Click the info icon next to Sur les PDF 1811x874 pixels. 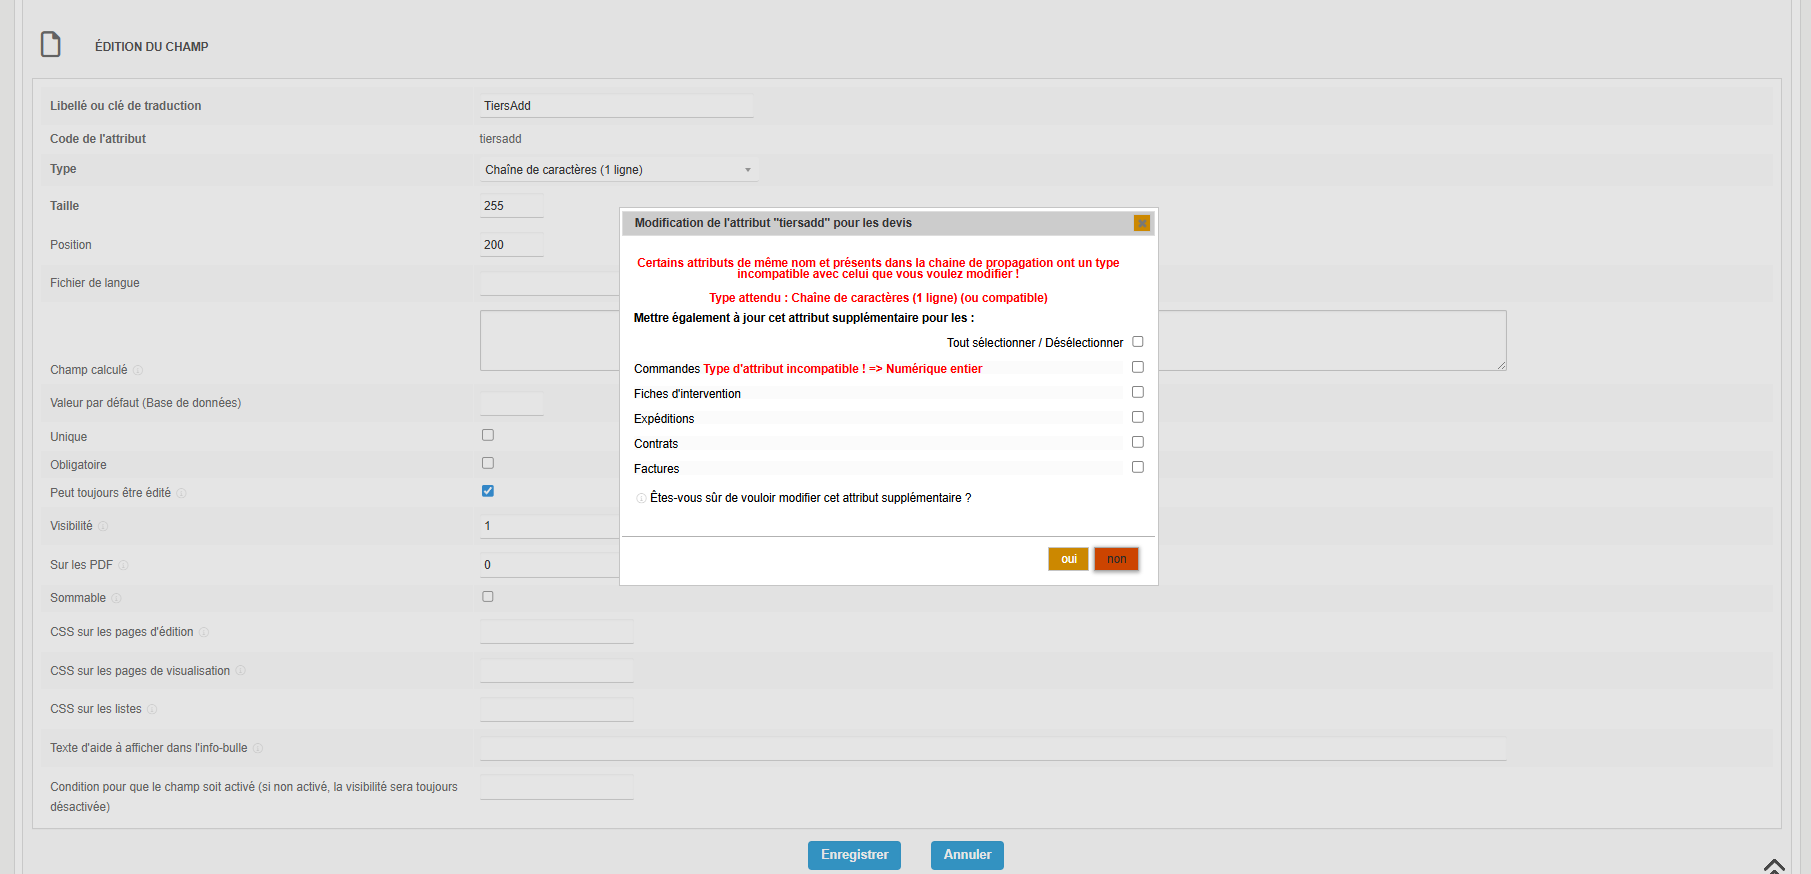(123, 565)
